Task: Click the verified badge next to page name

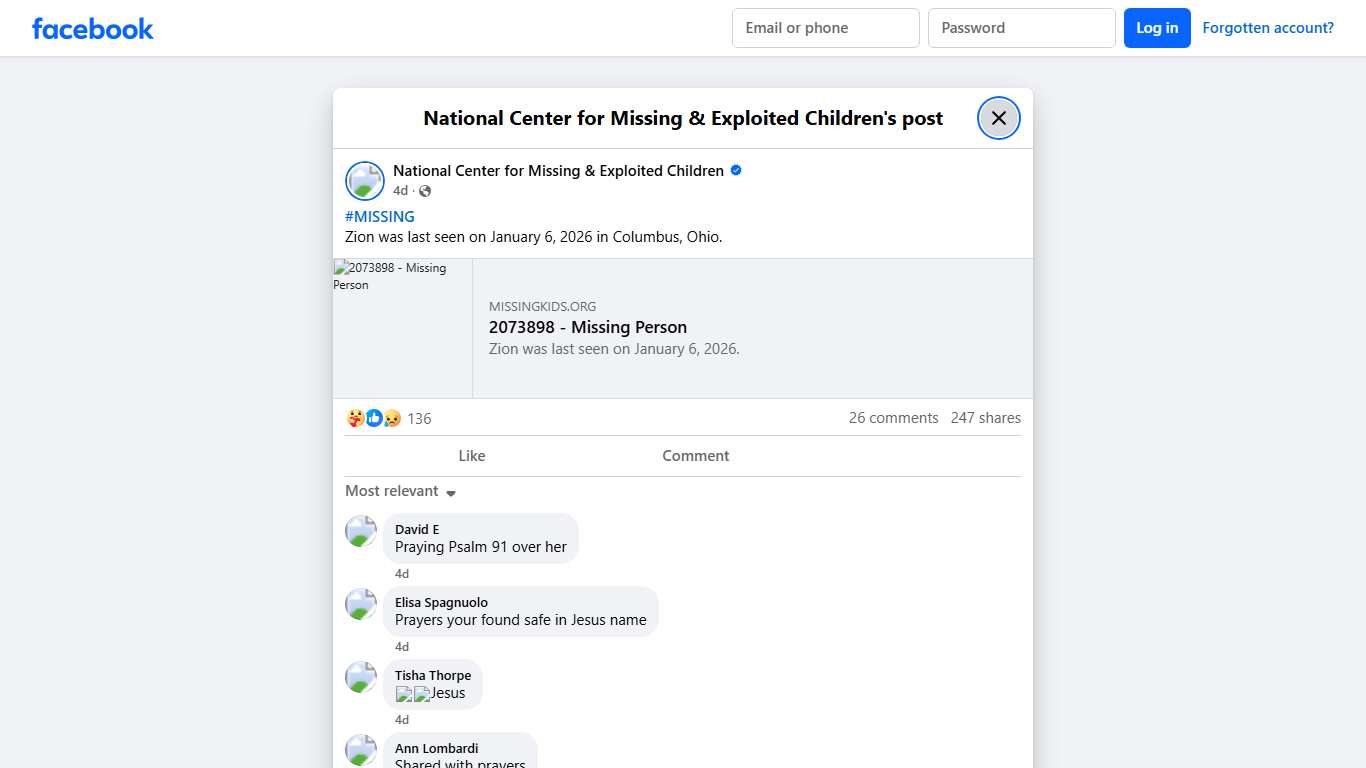Action: 736,171
